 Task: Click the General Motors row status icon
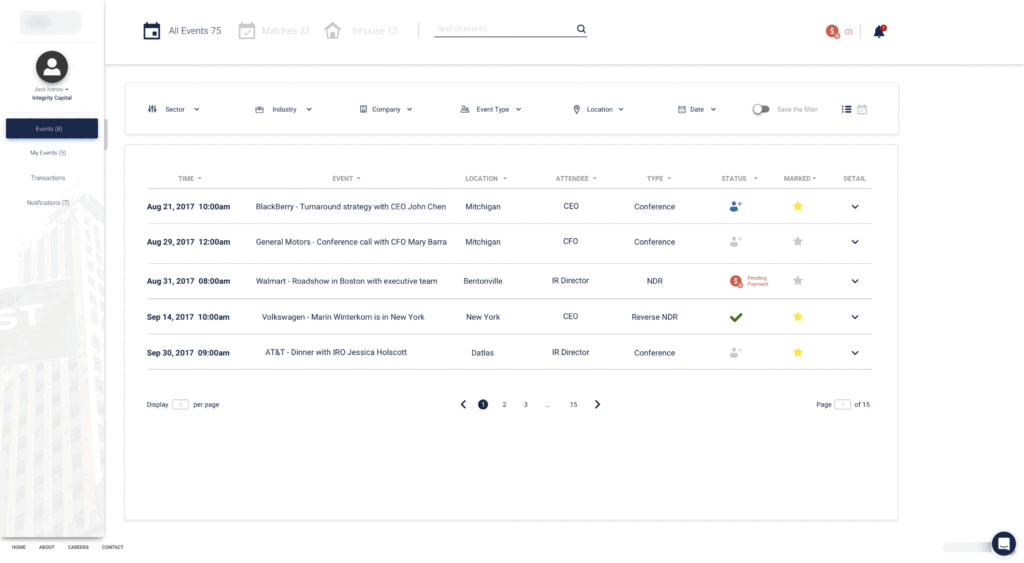click(735, 242)
